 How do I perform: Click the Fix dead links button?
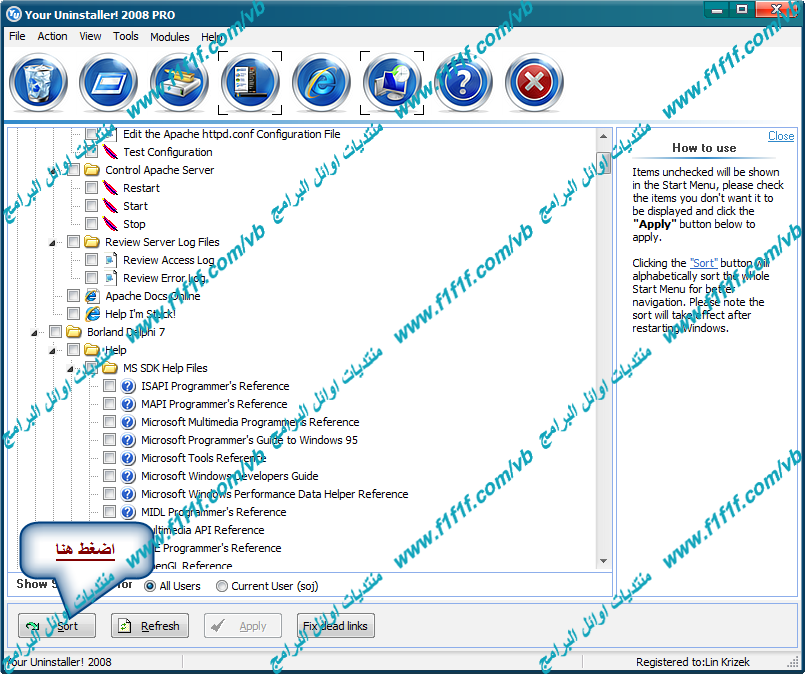tap(335, 626)
